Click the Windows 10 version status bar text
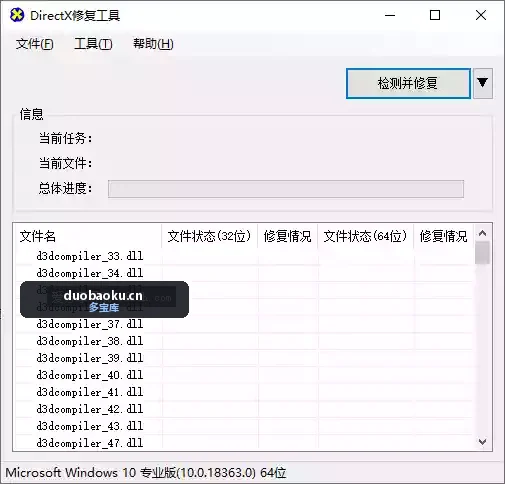 (x=146, y=473)
